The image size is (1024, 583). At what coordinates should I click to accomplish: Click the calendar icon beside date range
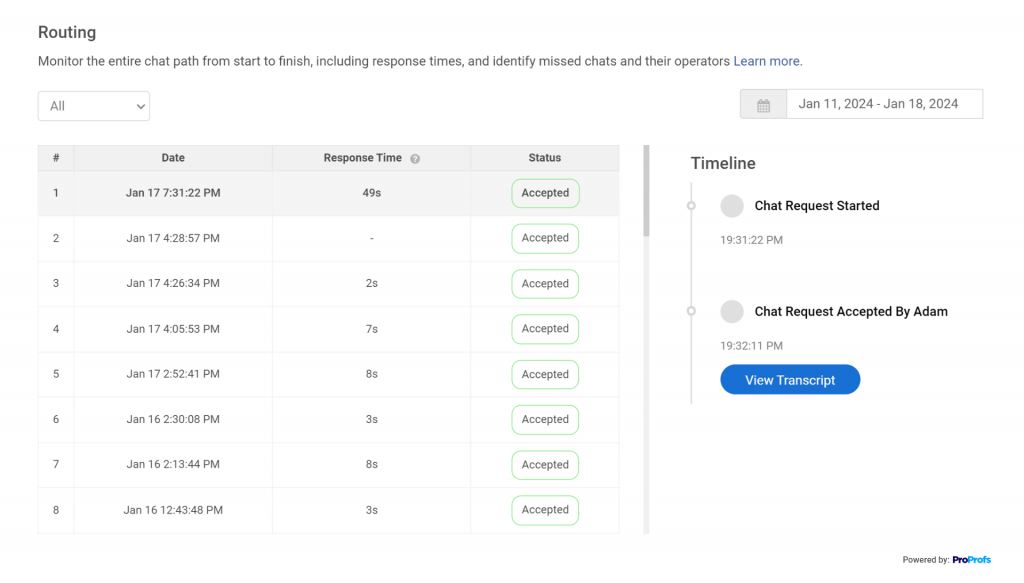[763, 104]
